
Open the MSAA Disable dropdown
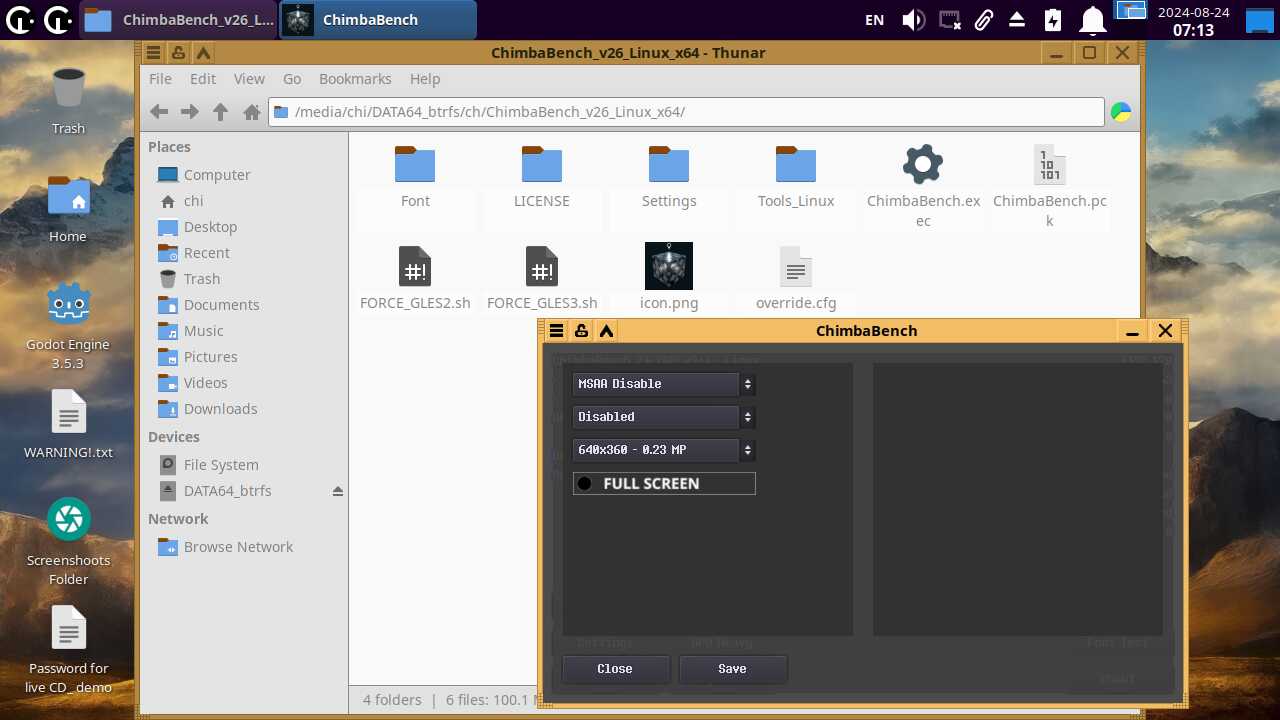pyautogui.click(x=664, y=384)
